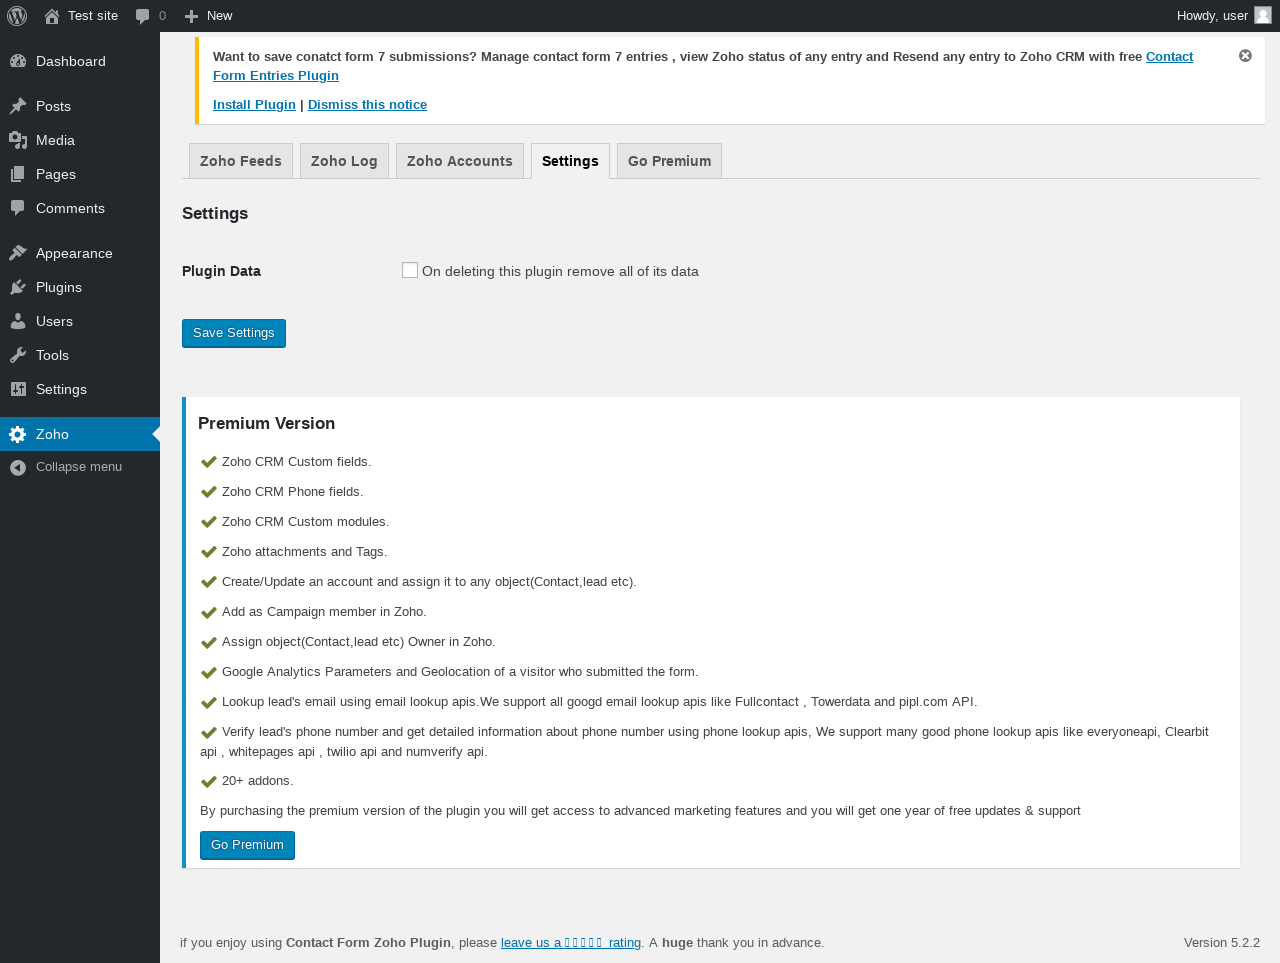Dismiss the notice with the X icon

pos(1245,56)
